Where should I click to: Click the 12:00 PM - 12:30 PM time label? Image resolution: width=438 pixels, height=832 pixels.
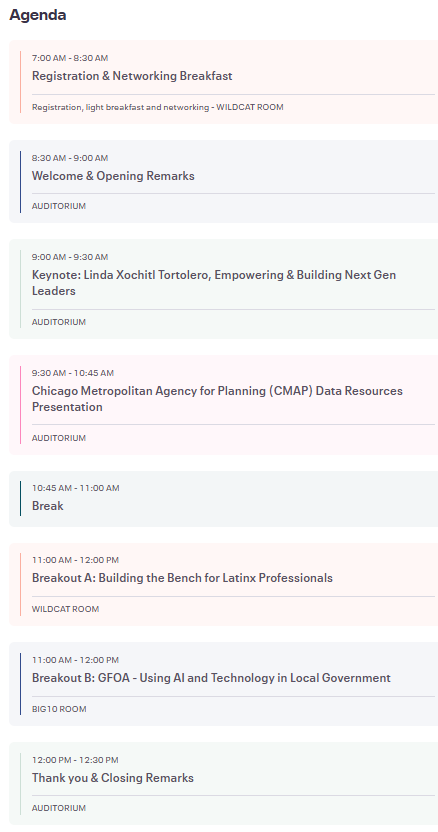click(75, 760)
